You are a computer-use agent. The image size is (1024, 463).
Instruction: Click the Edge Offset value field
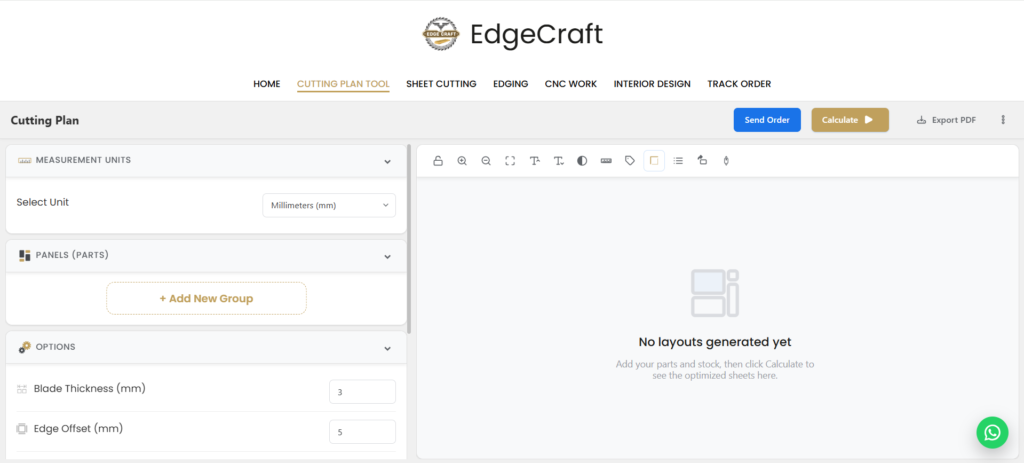[x=362, y=432]
